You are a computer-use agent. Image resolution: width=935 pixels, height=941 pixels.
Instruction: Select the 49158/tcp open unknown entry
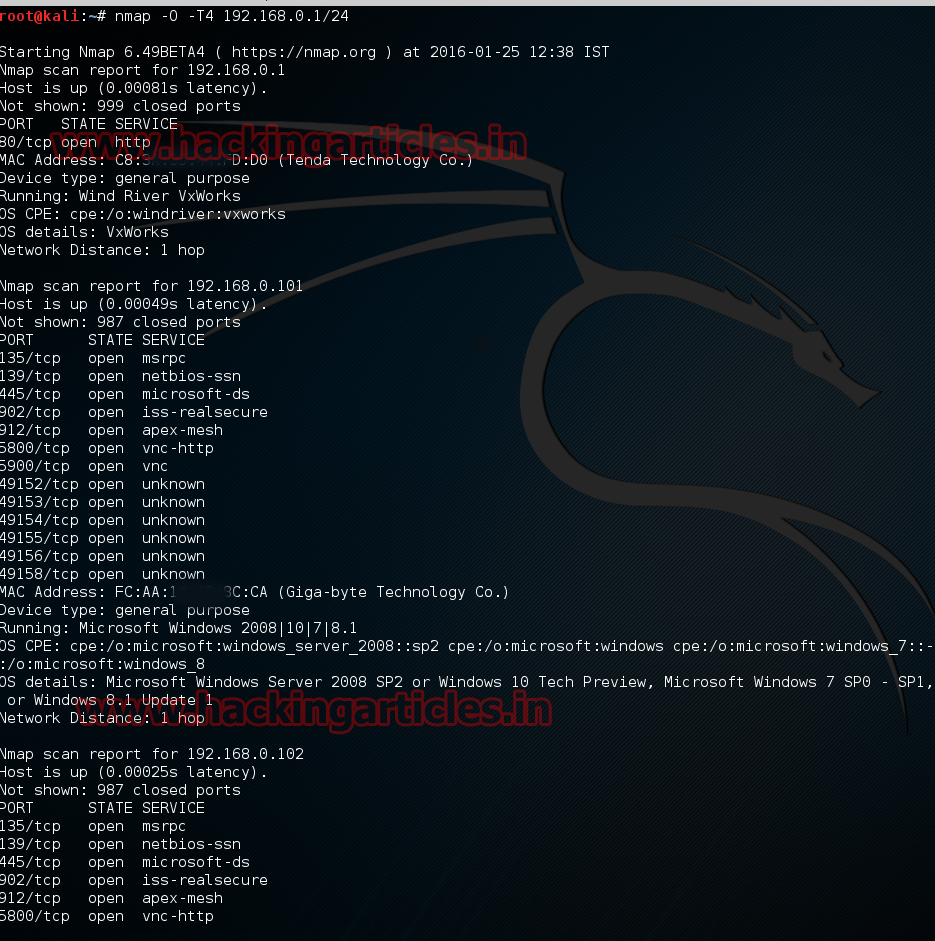(100, 574)
